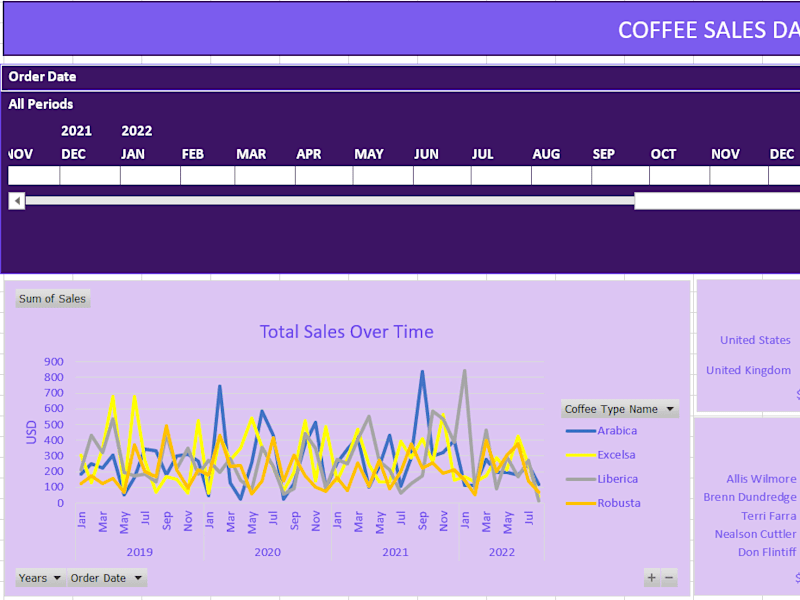This screenshot has width=800, height=600.
Task: Select the FEB timeline period
Action: 207,176
